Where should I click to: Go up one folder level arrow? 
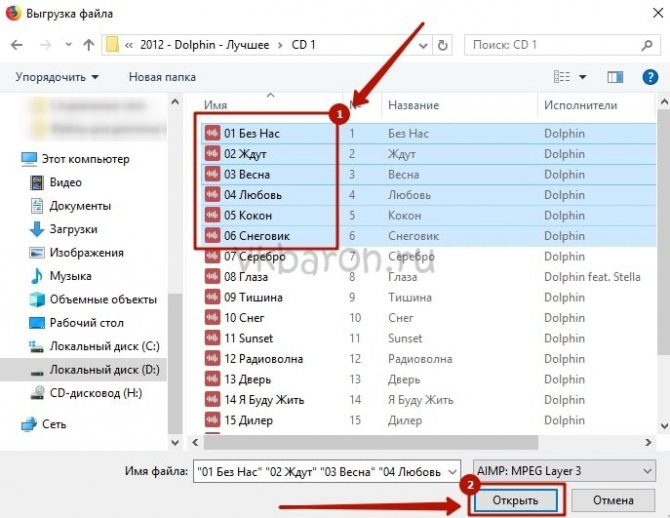click(88, 44)
